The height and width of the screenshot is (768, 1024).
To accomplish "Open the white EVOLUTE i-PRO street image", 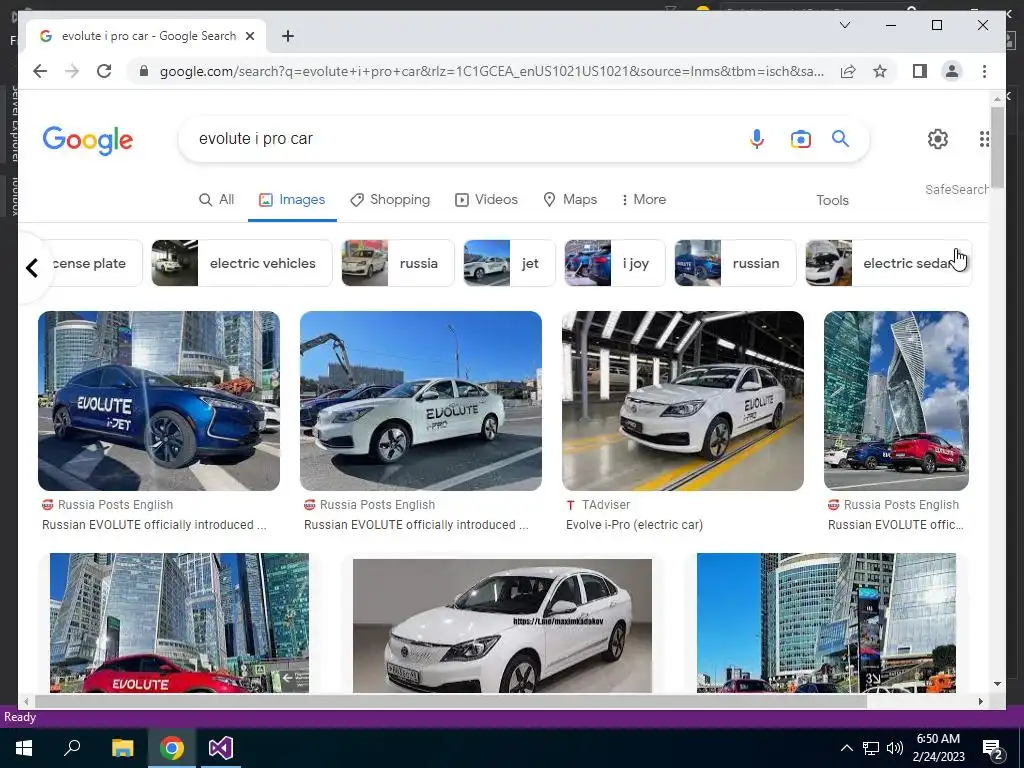I will tap(421, 401).
